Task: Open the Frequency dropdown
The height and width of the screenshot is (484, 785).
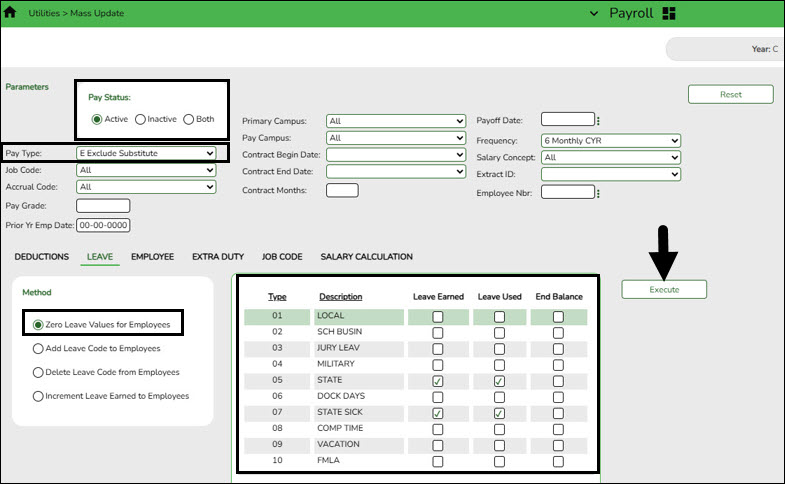Action: pos(611,141)
